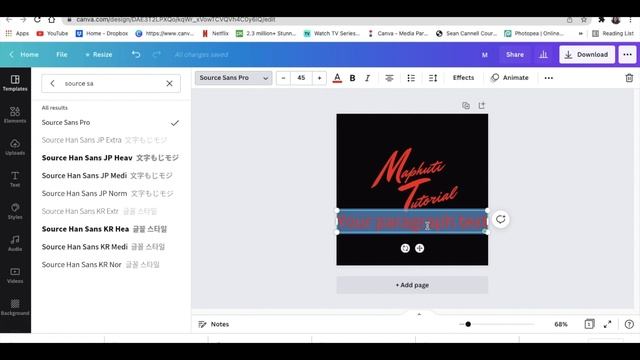
Task: Open the Effects panel
Action: pos(463,78)
